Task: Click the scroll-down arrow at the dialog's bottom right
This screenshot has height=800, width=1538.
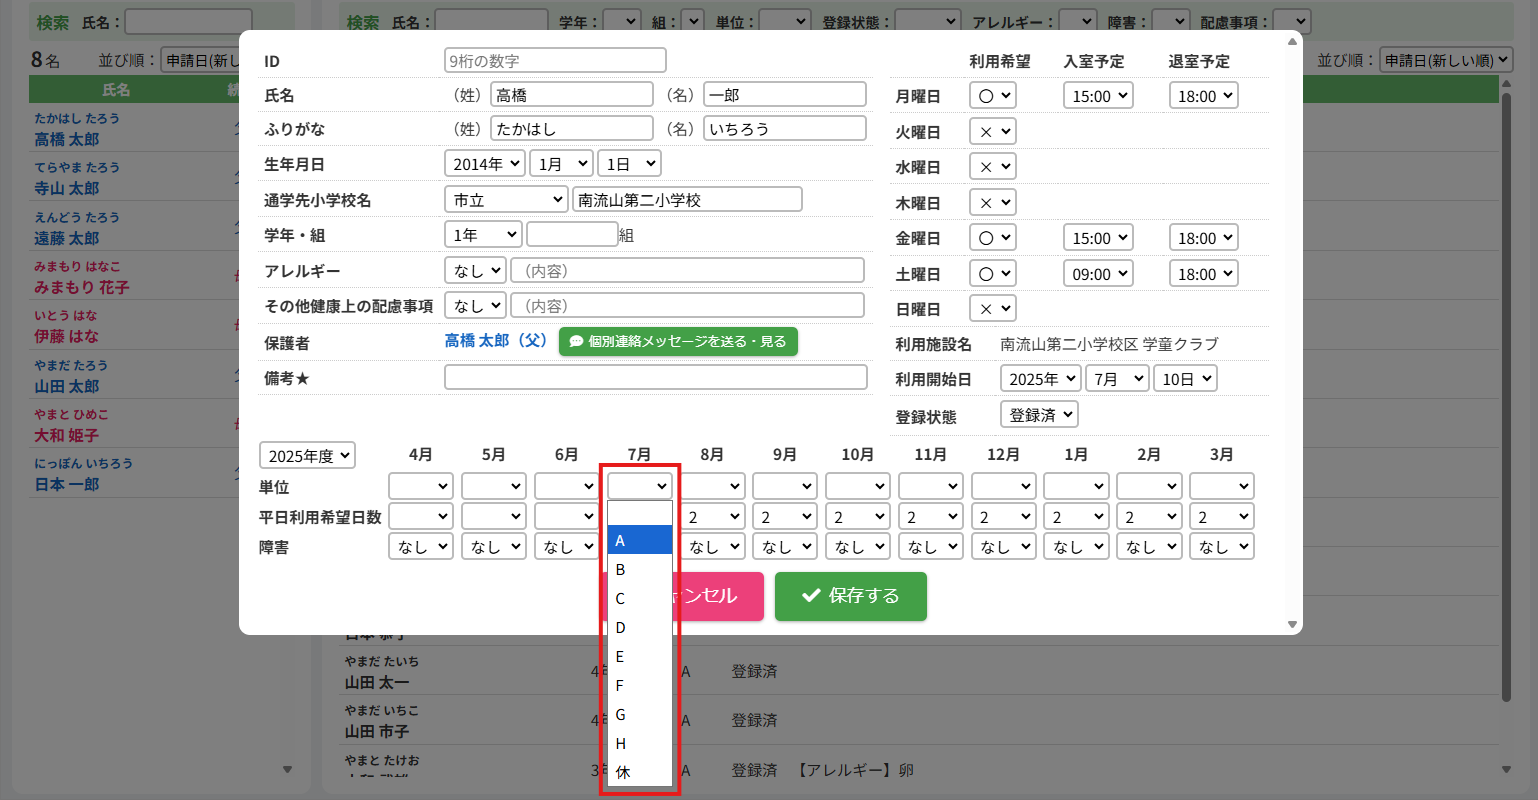Action: pyautogui.click(x=1293, y=625)
